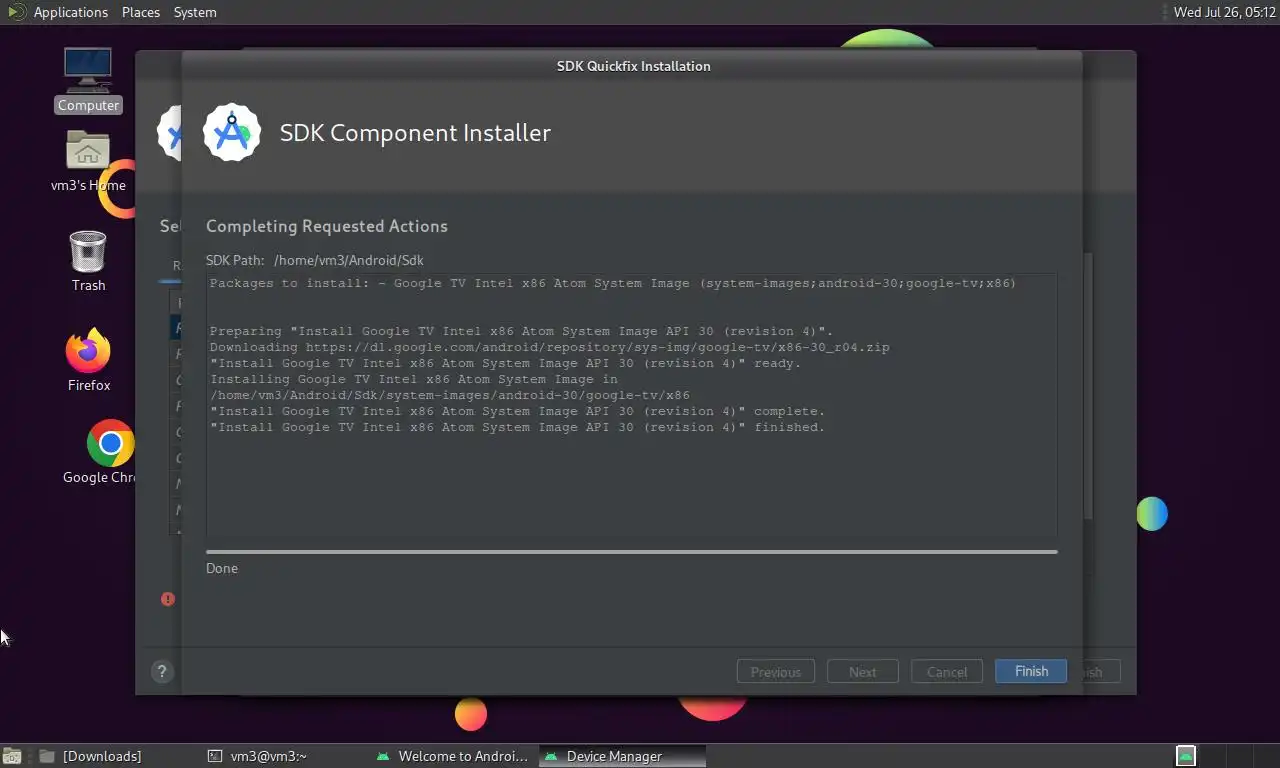Click the Cancel button in SDK installer
The width and height of the screenshot is (1280, 768).
point(947,671)
